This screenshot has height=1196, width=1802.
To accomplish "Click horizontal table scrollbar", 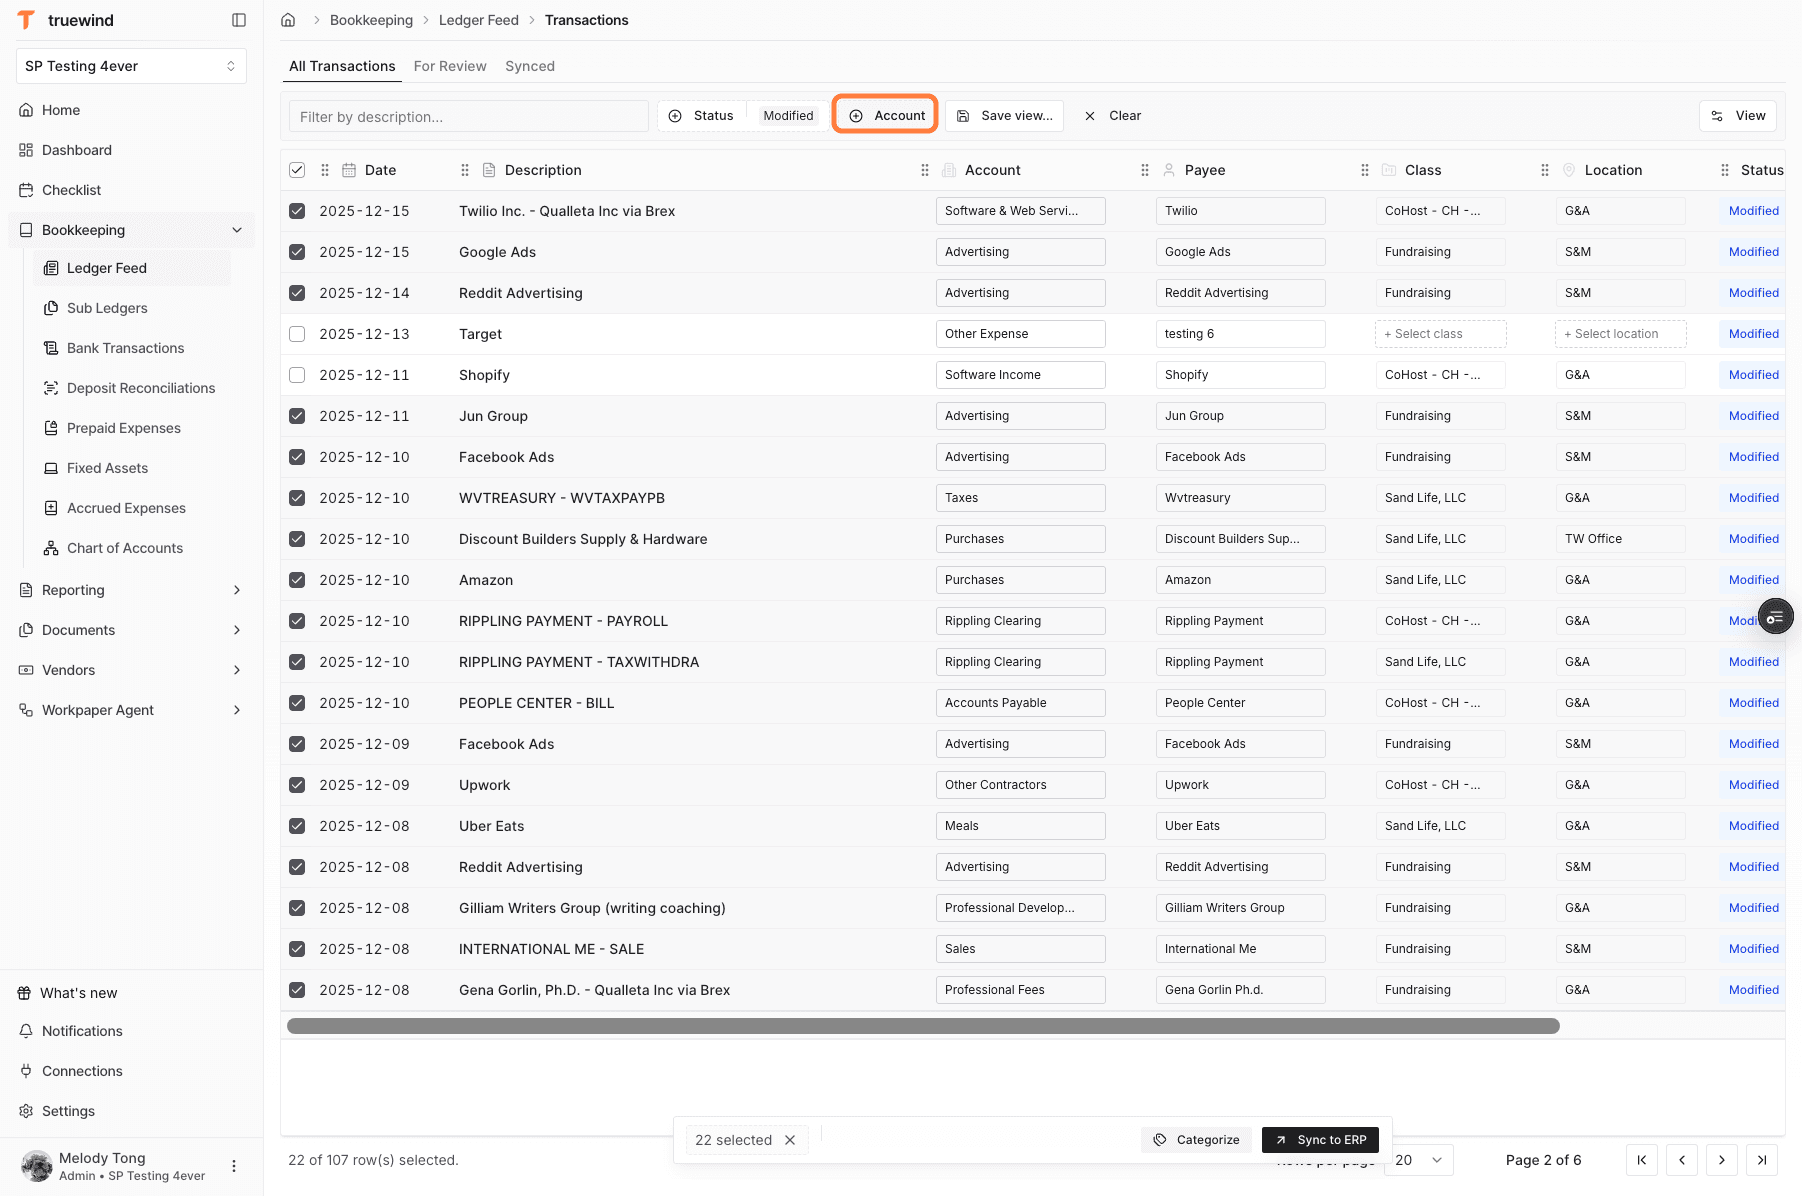I will tap(923, 1026).
